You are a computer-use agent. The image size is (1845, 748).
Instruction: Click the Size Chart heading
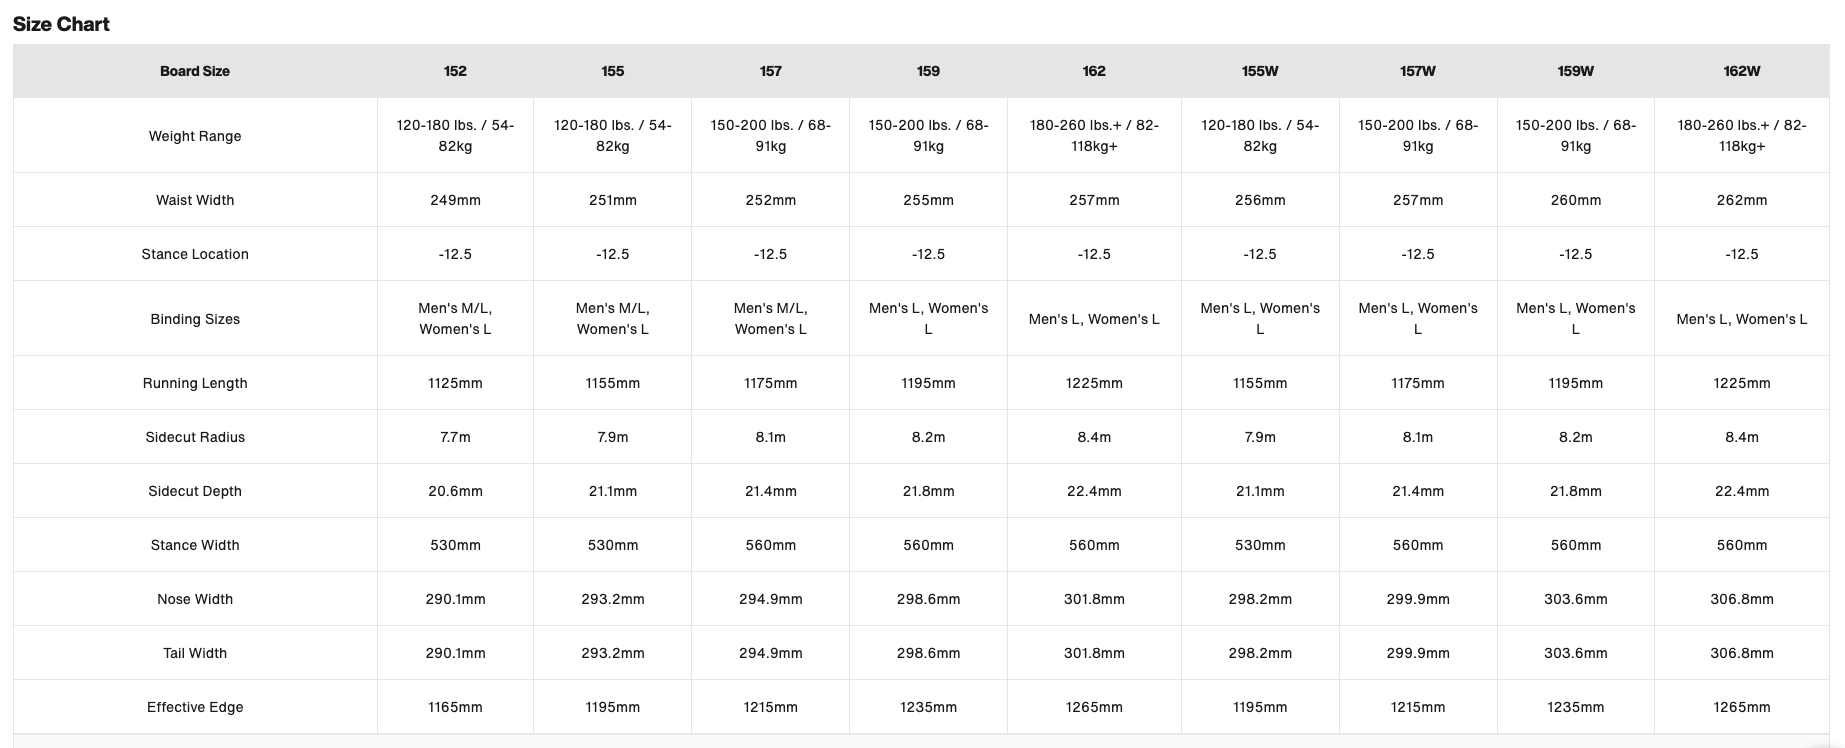click(x=61, y=24)
